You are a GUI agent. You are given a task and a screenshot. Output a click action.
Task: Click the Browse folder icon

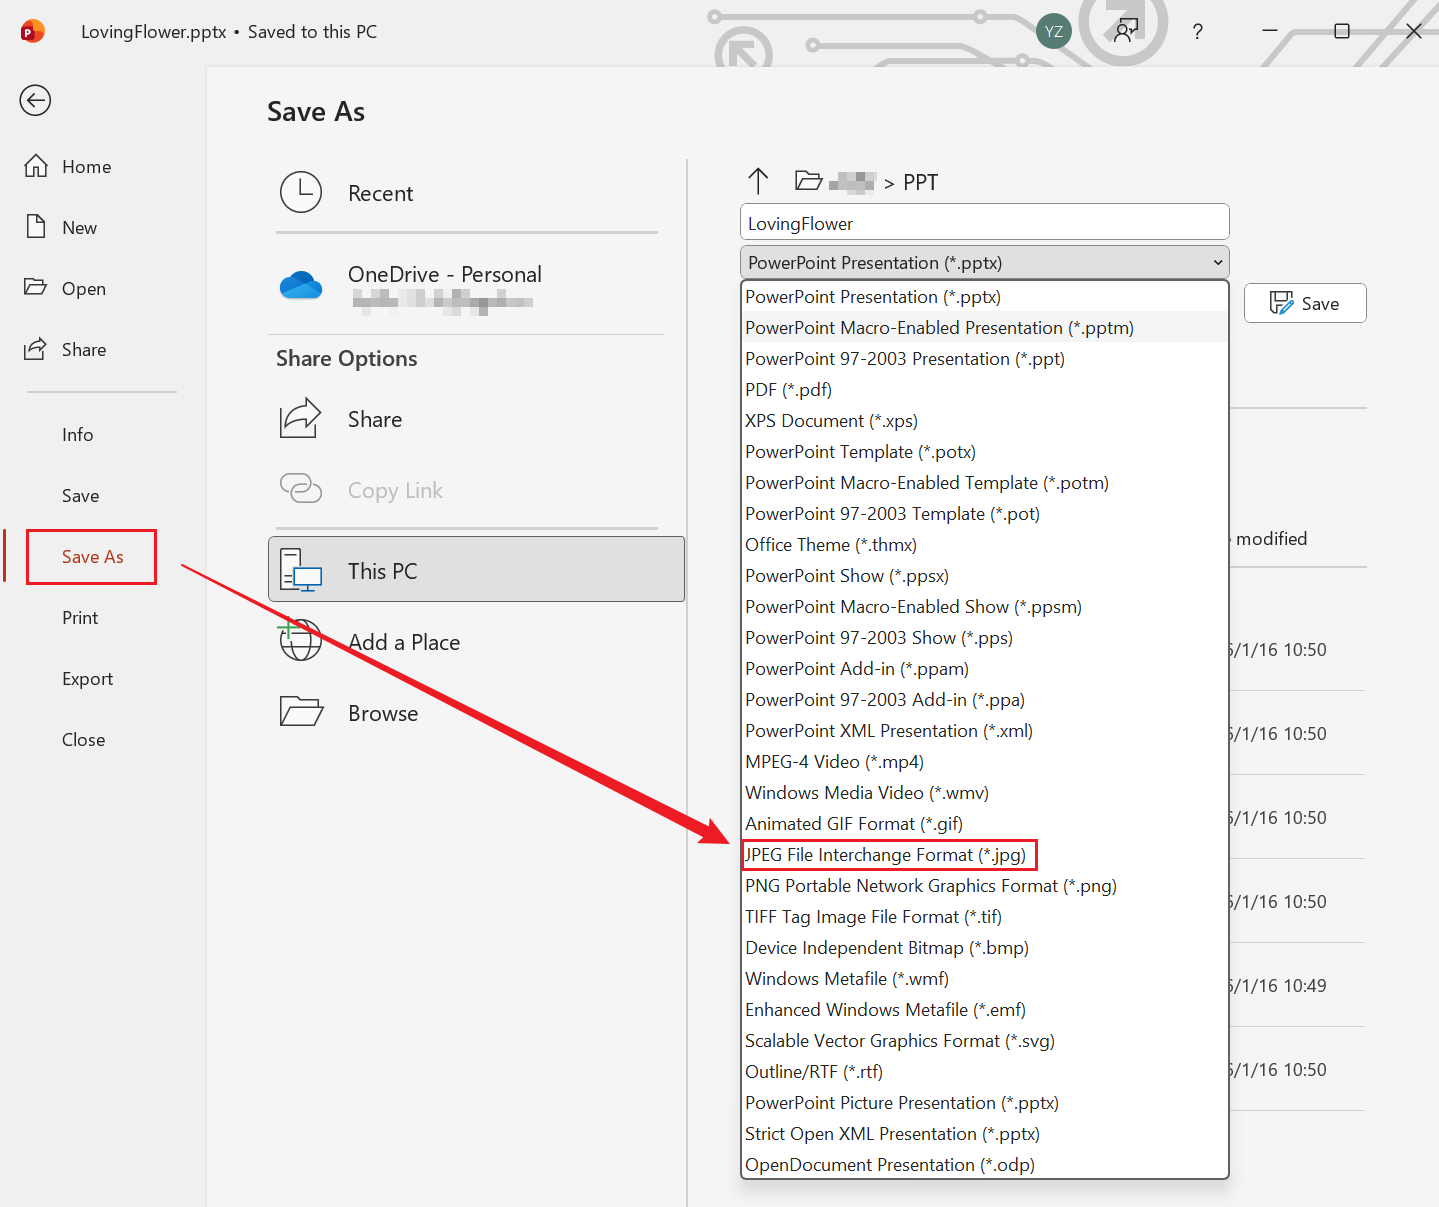[x=301, y=712]
